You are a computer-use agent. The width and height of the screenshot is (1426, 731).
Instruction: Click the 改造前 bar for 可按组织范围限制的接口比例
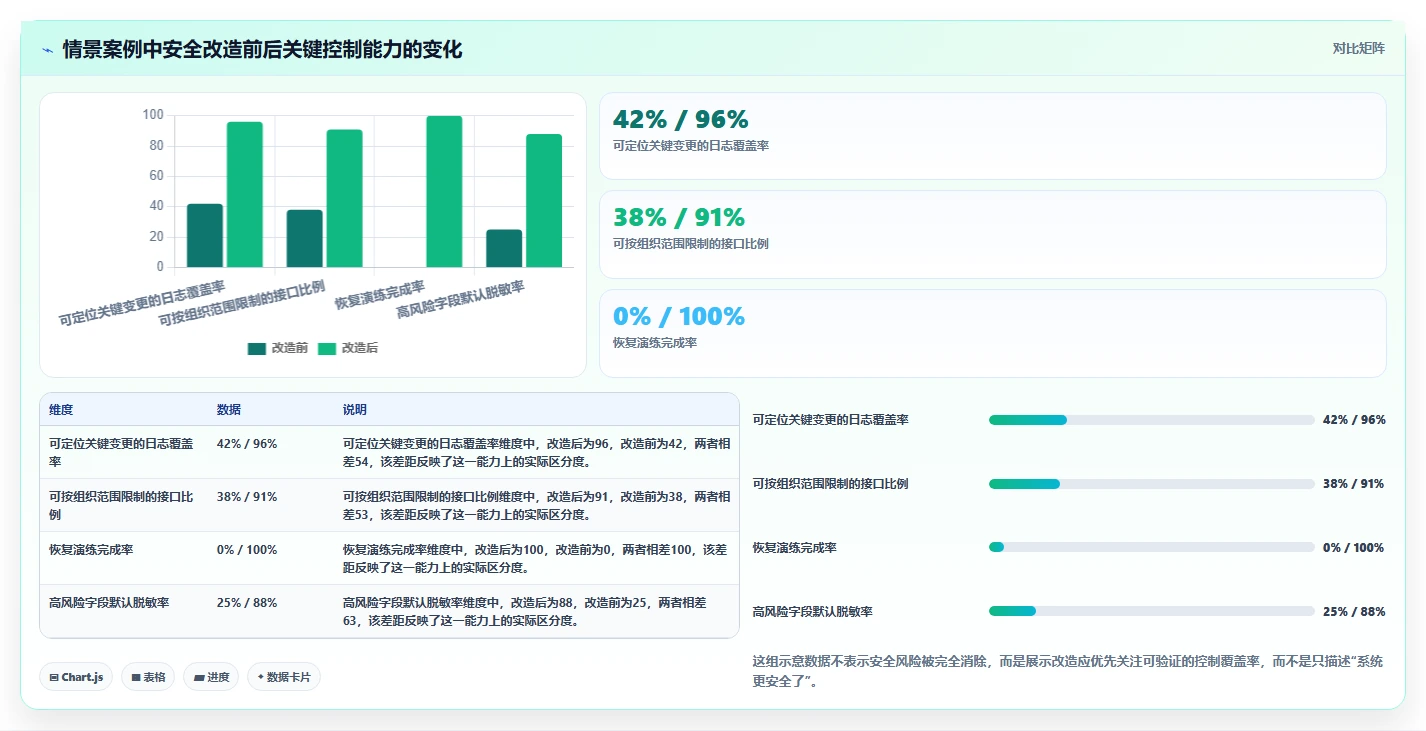coord(305,239)
